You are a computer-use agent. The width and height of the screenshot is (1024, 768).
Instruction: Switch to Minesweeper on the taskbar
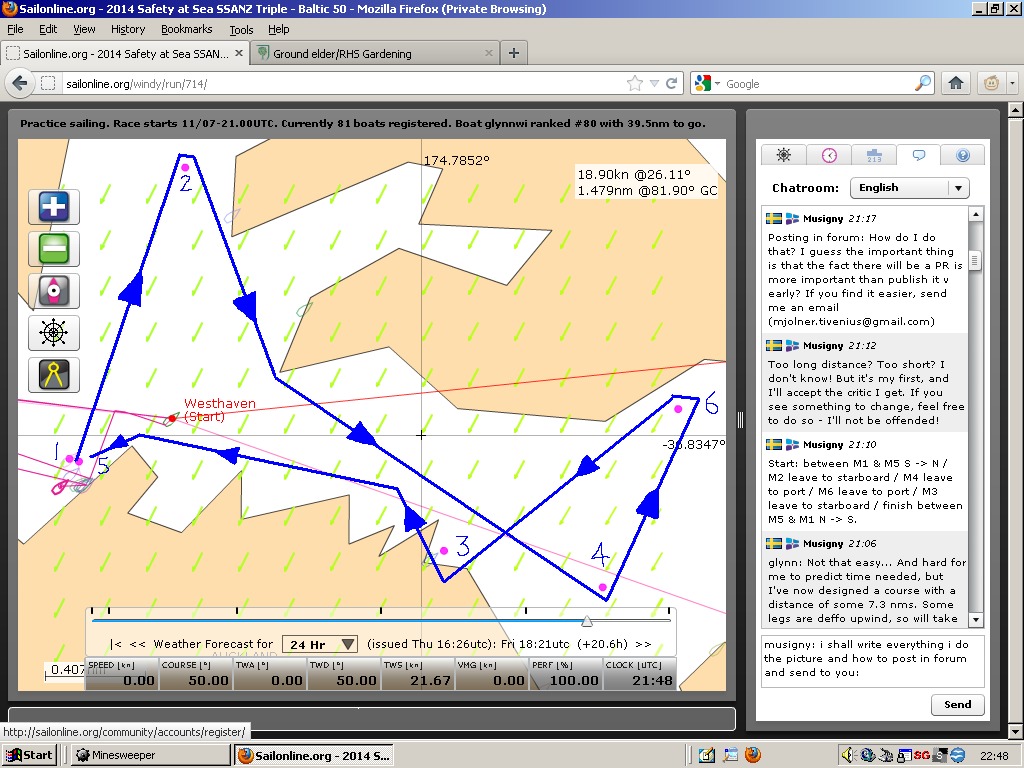pyautogui.click(x=151, y=756)
